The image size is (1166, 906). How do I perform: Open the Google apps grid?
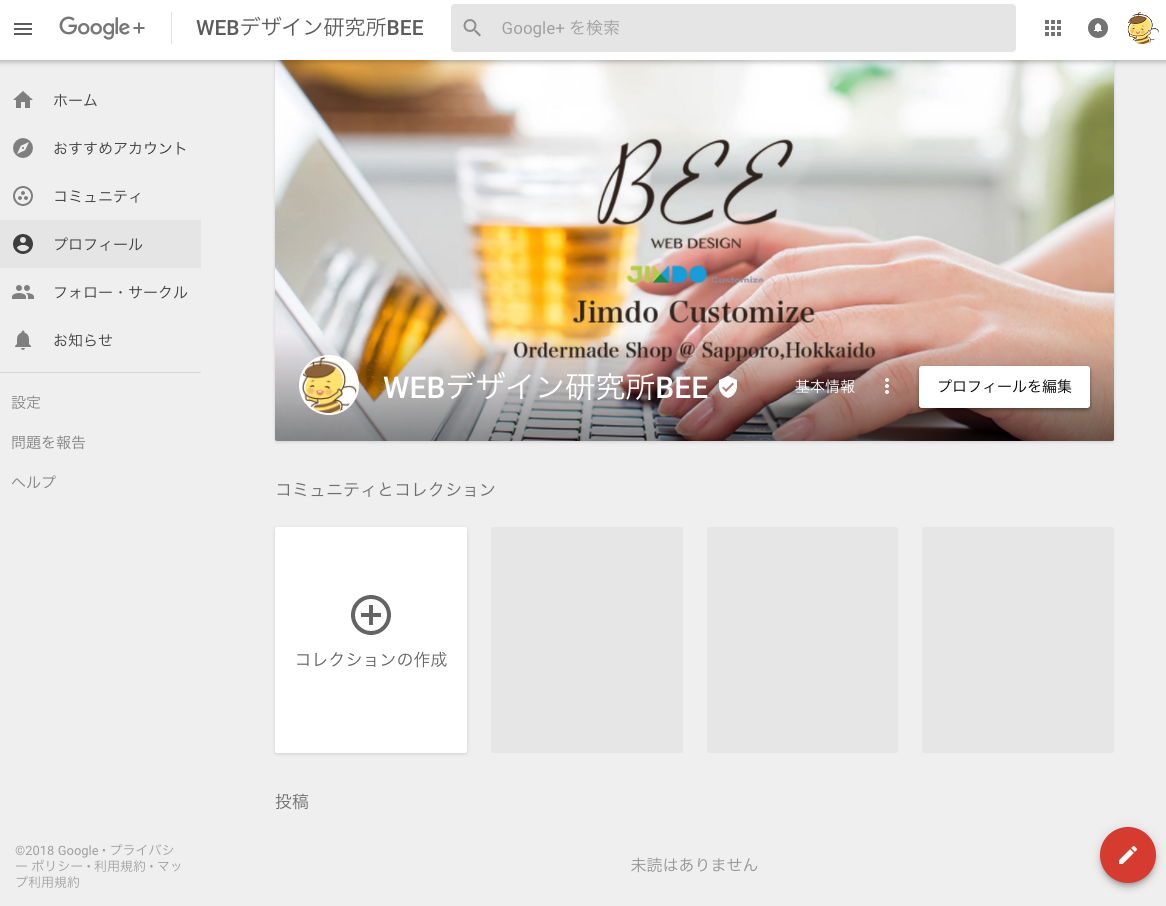tap(1052, 28)
